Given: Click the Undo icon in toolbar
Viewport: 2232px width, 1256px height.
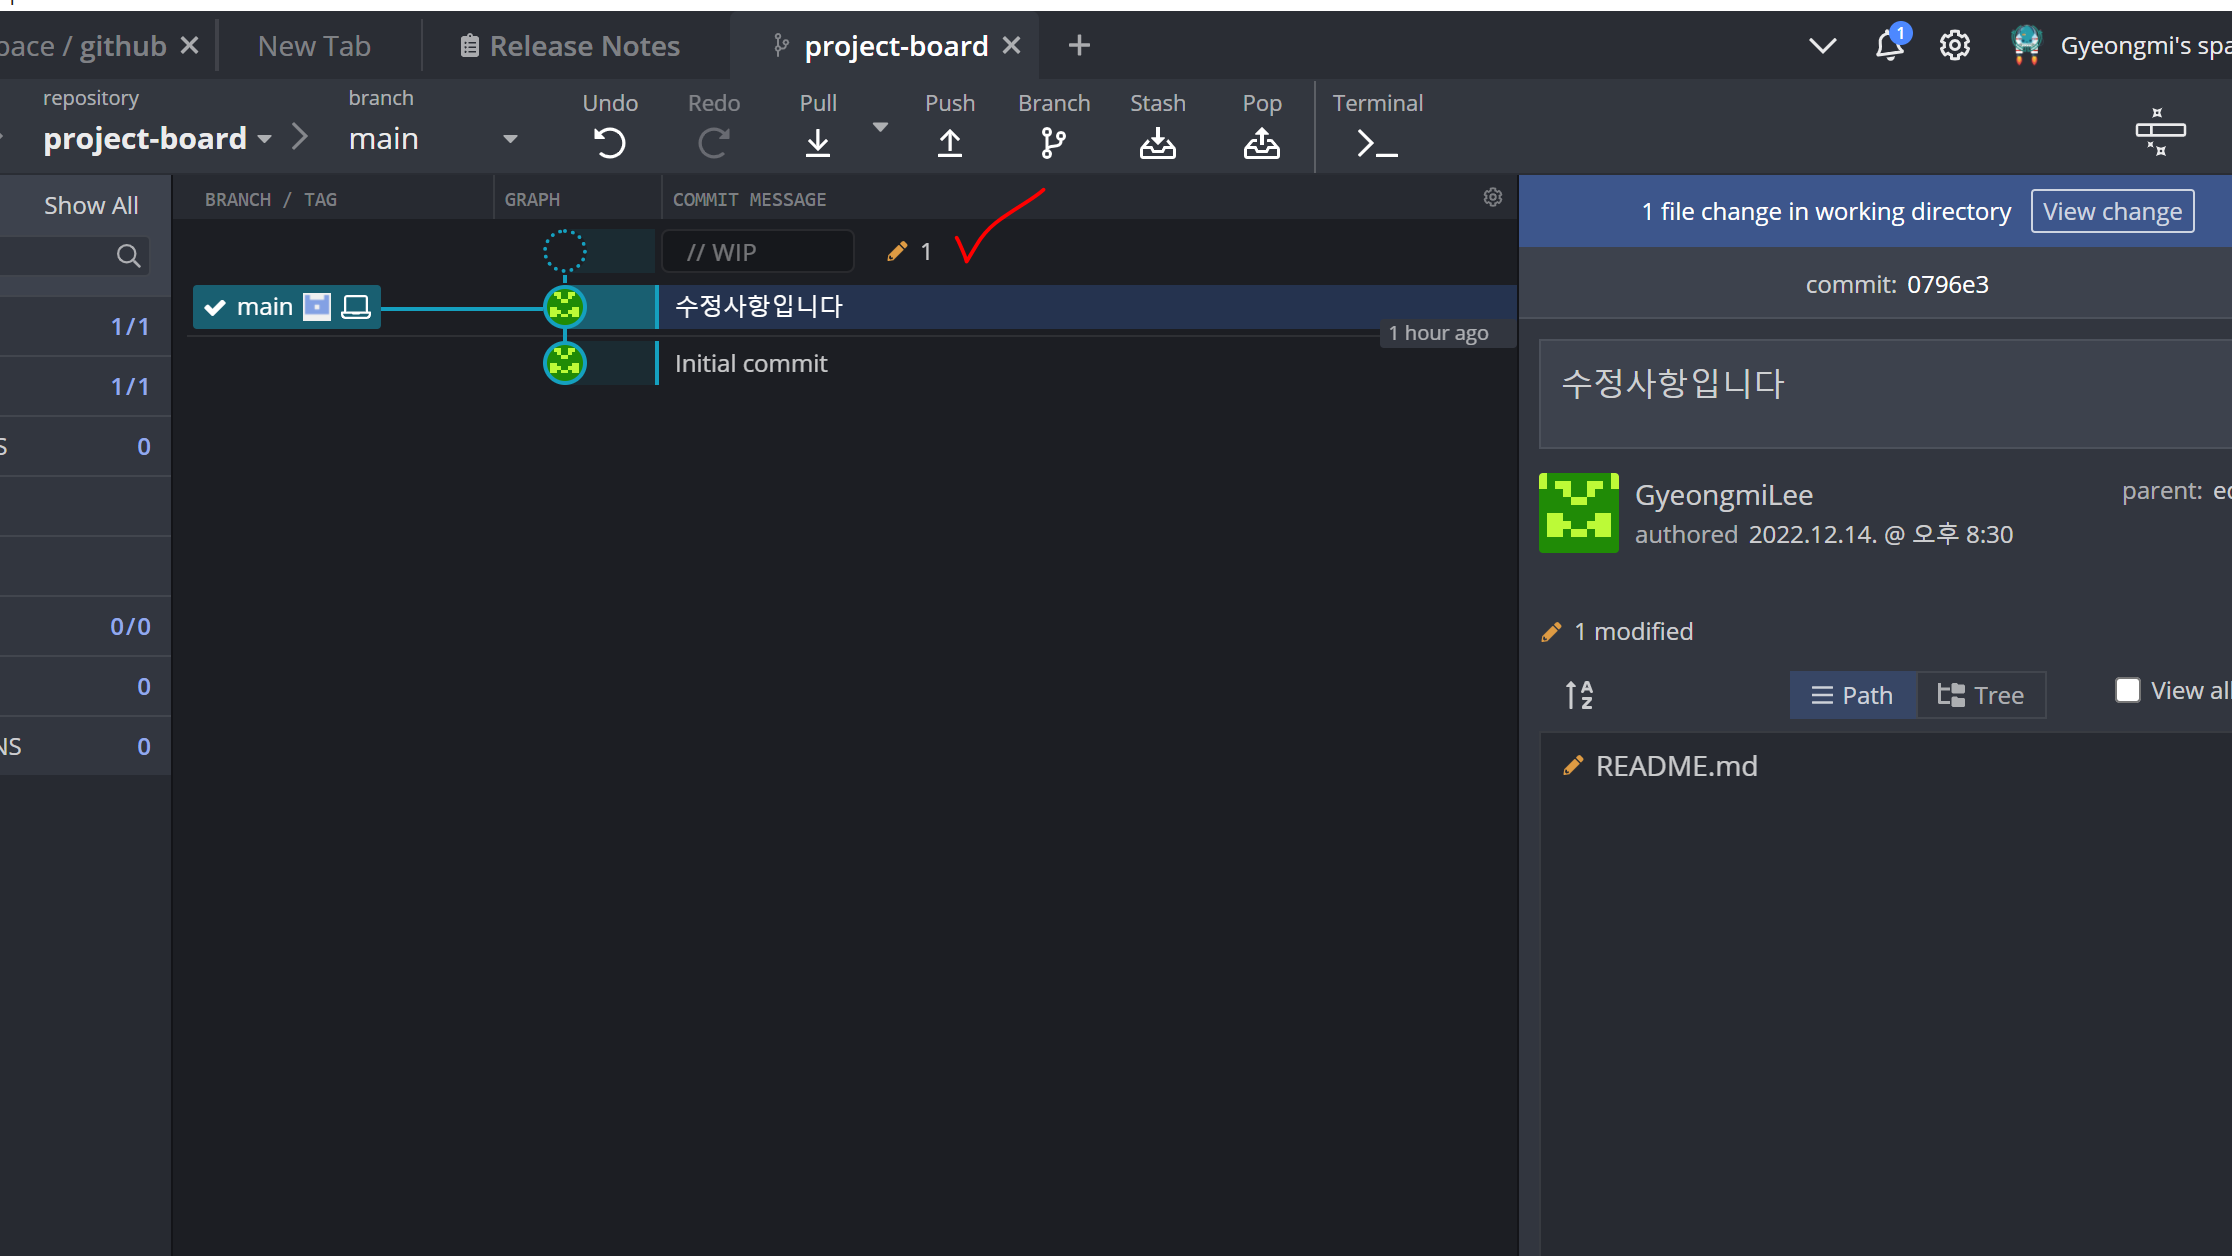Looking at the screenshot, I should [609, 143].
